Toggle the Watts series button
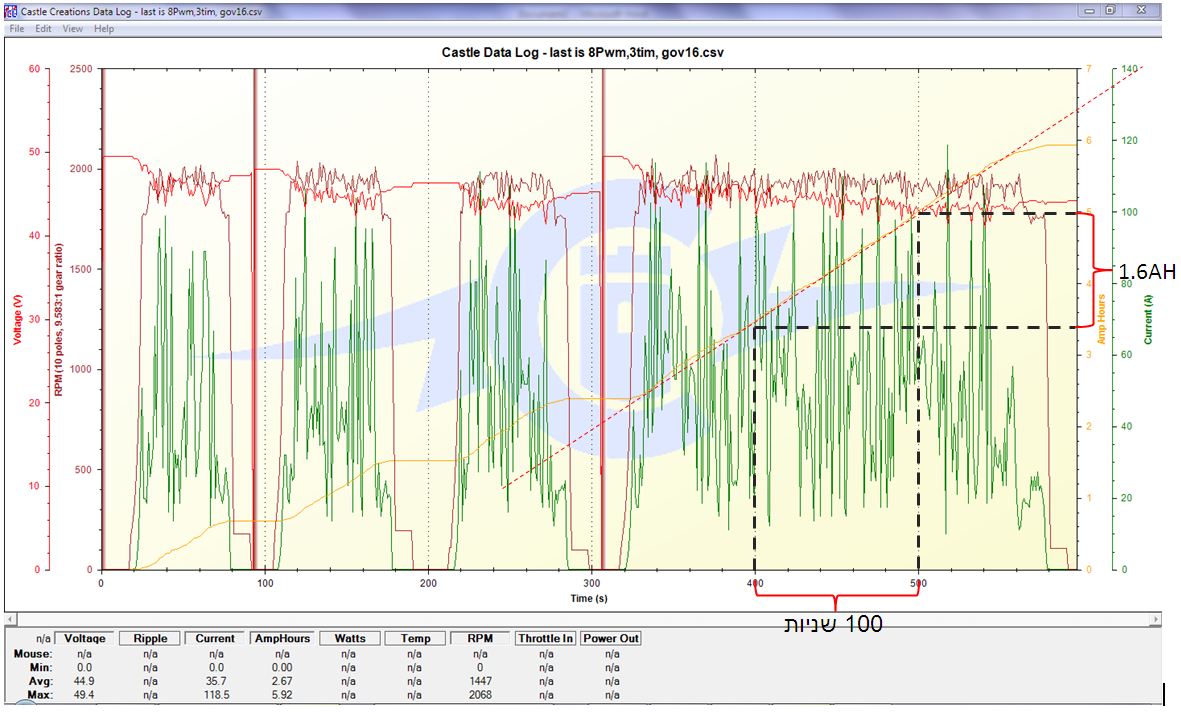Screen dimensions: 1181x712 point(349,638)
